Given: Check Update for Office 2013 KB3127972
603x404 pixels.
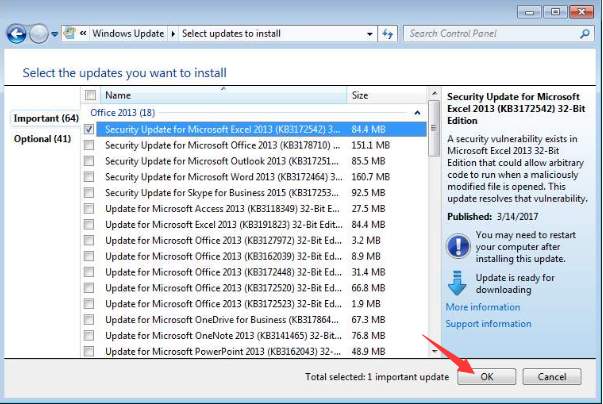Looking at the screenshot, I should pyautogui.click(x=89, y=240).
